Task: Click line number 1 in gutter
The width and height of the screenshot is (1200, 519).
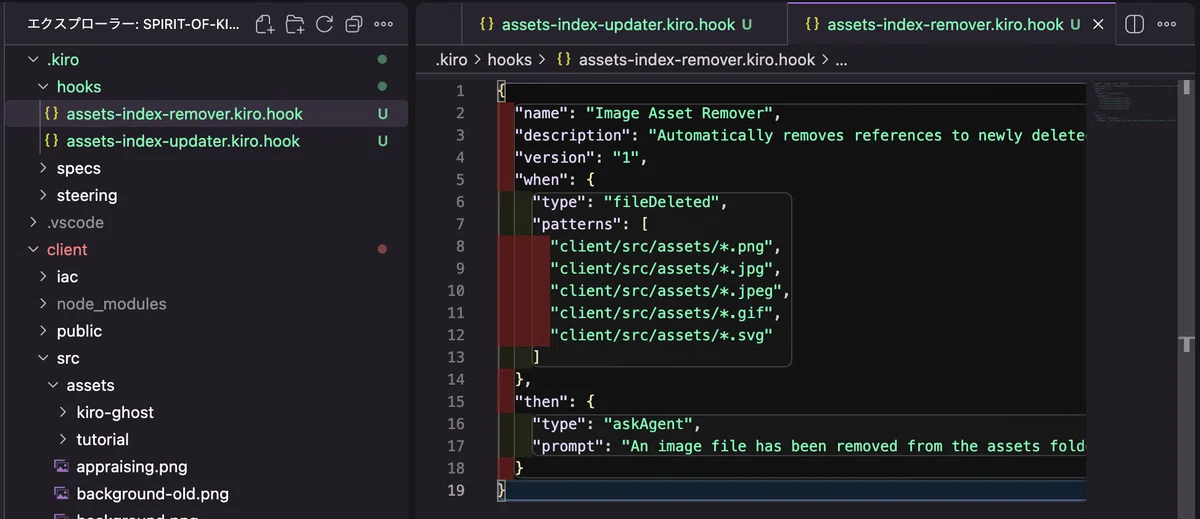Action: (x=460, y=91)
